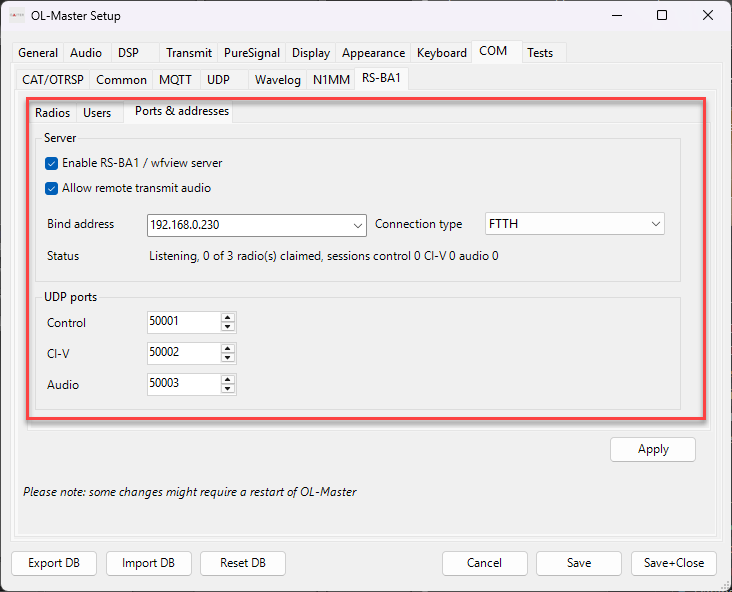Decrease the Control port value
This screenshot has width=732, height=592.
228,327
